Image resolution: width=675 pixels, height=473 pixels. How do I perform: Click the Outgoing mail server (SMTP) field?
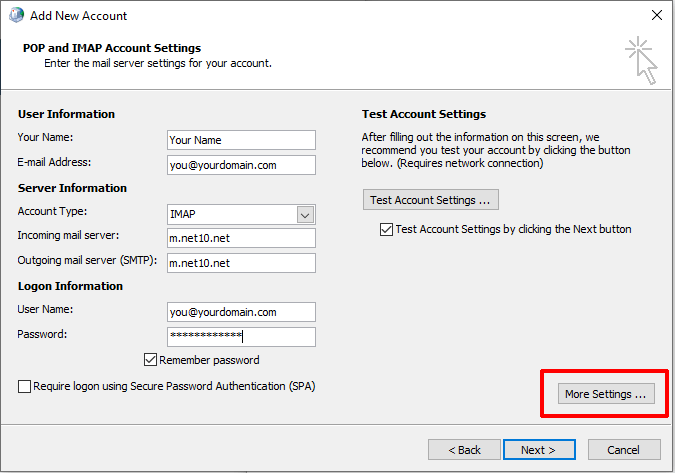(241, 263)
